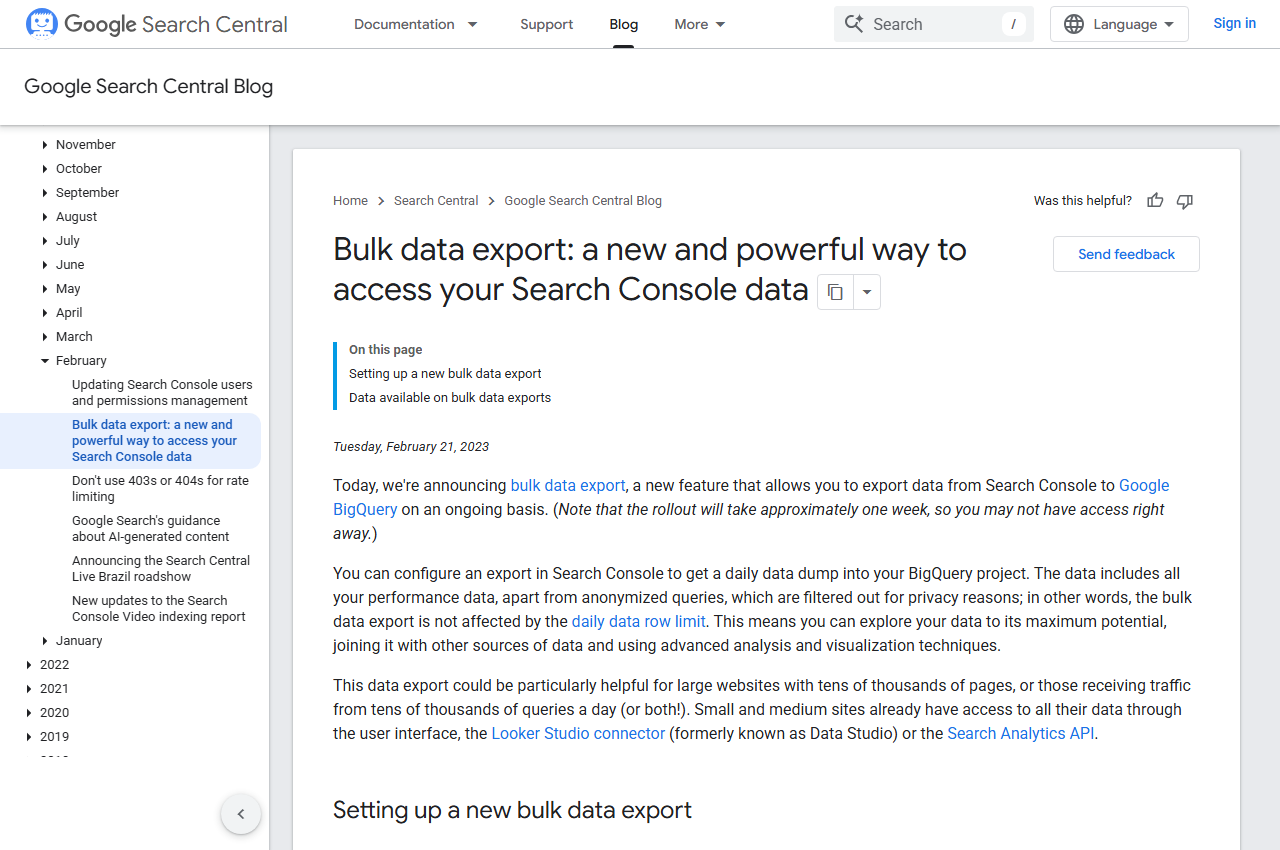Viewport: 1280px width, 850px height.
Task: Open the More dropdown menu
Action: [x=700, y=24]
